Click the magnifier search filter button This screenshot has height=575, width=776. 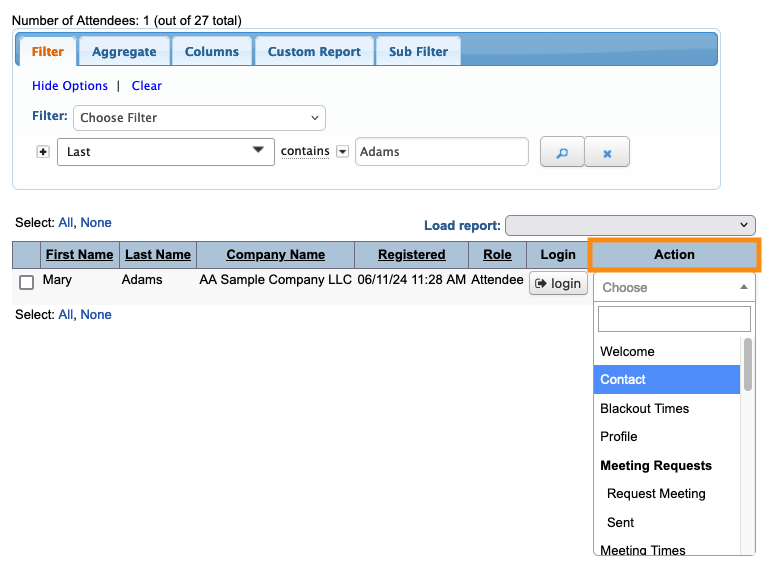[562, 153]
